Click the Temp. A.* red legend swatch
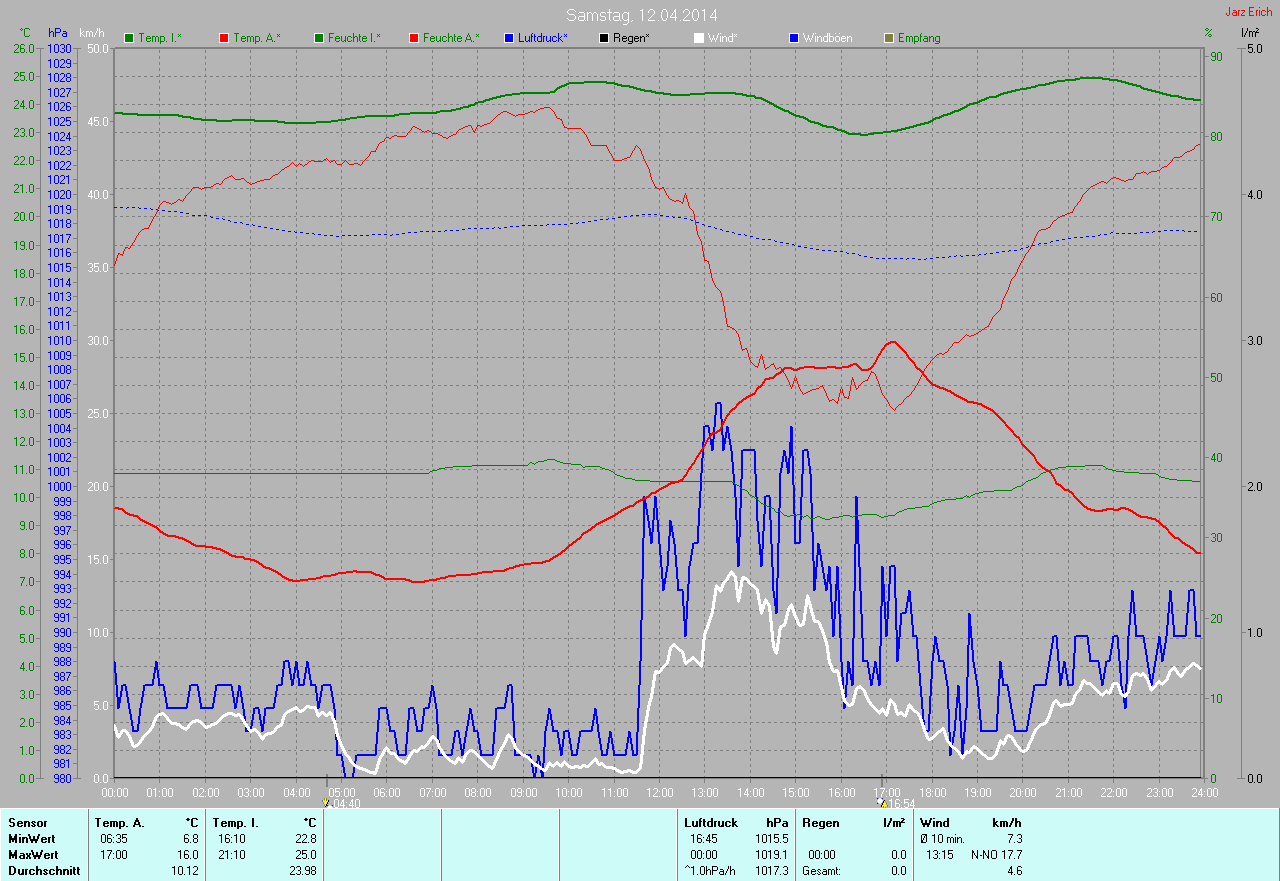 (x=224, y=38)
